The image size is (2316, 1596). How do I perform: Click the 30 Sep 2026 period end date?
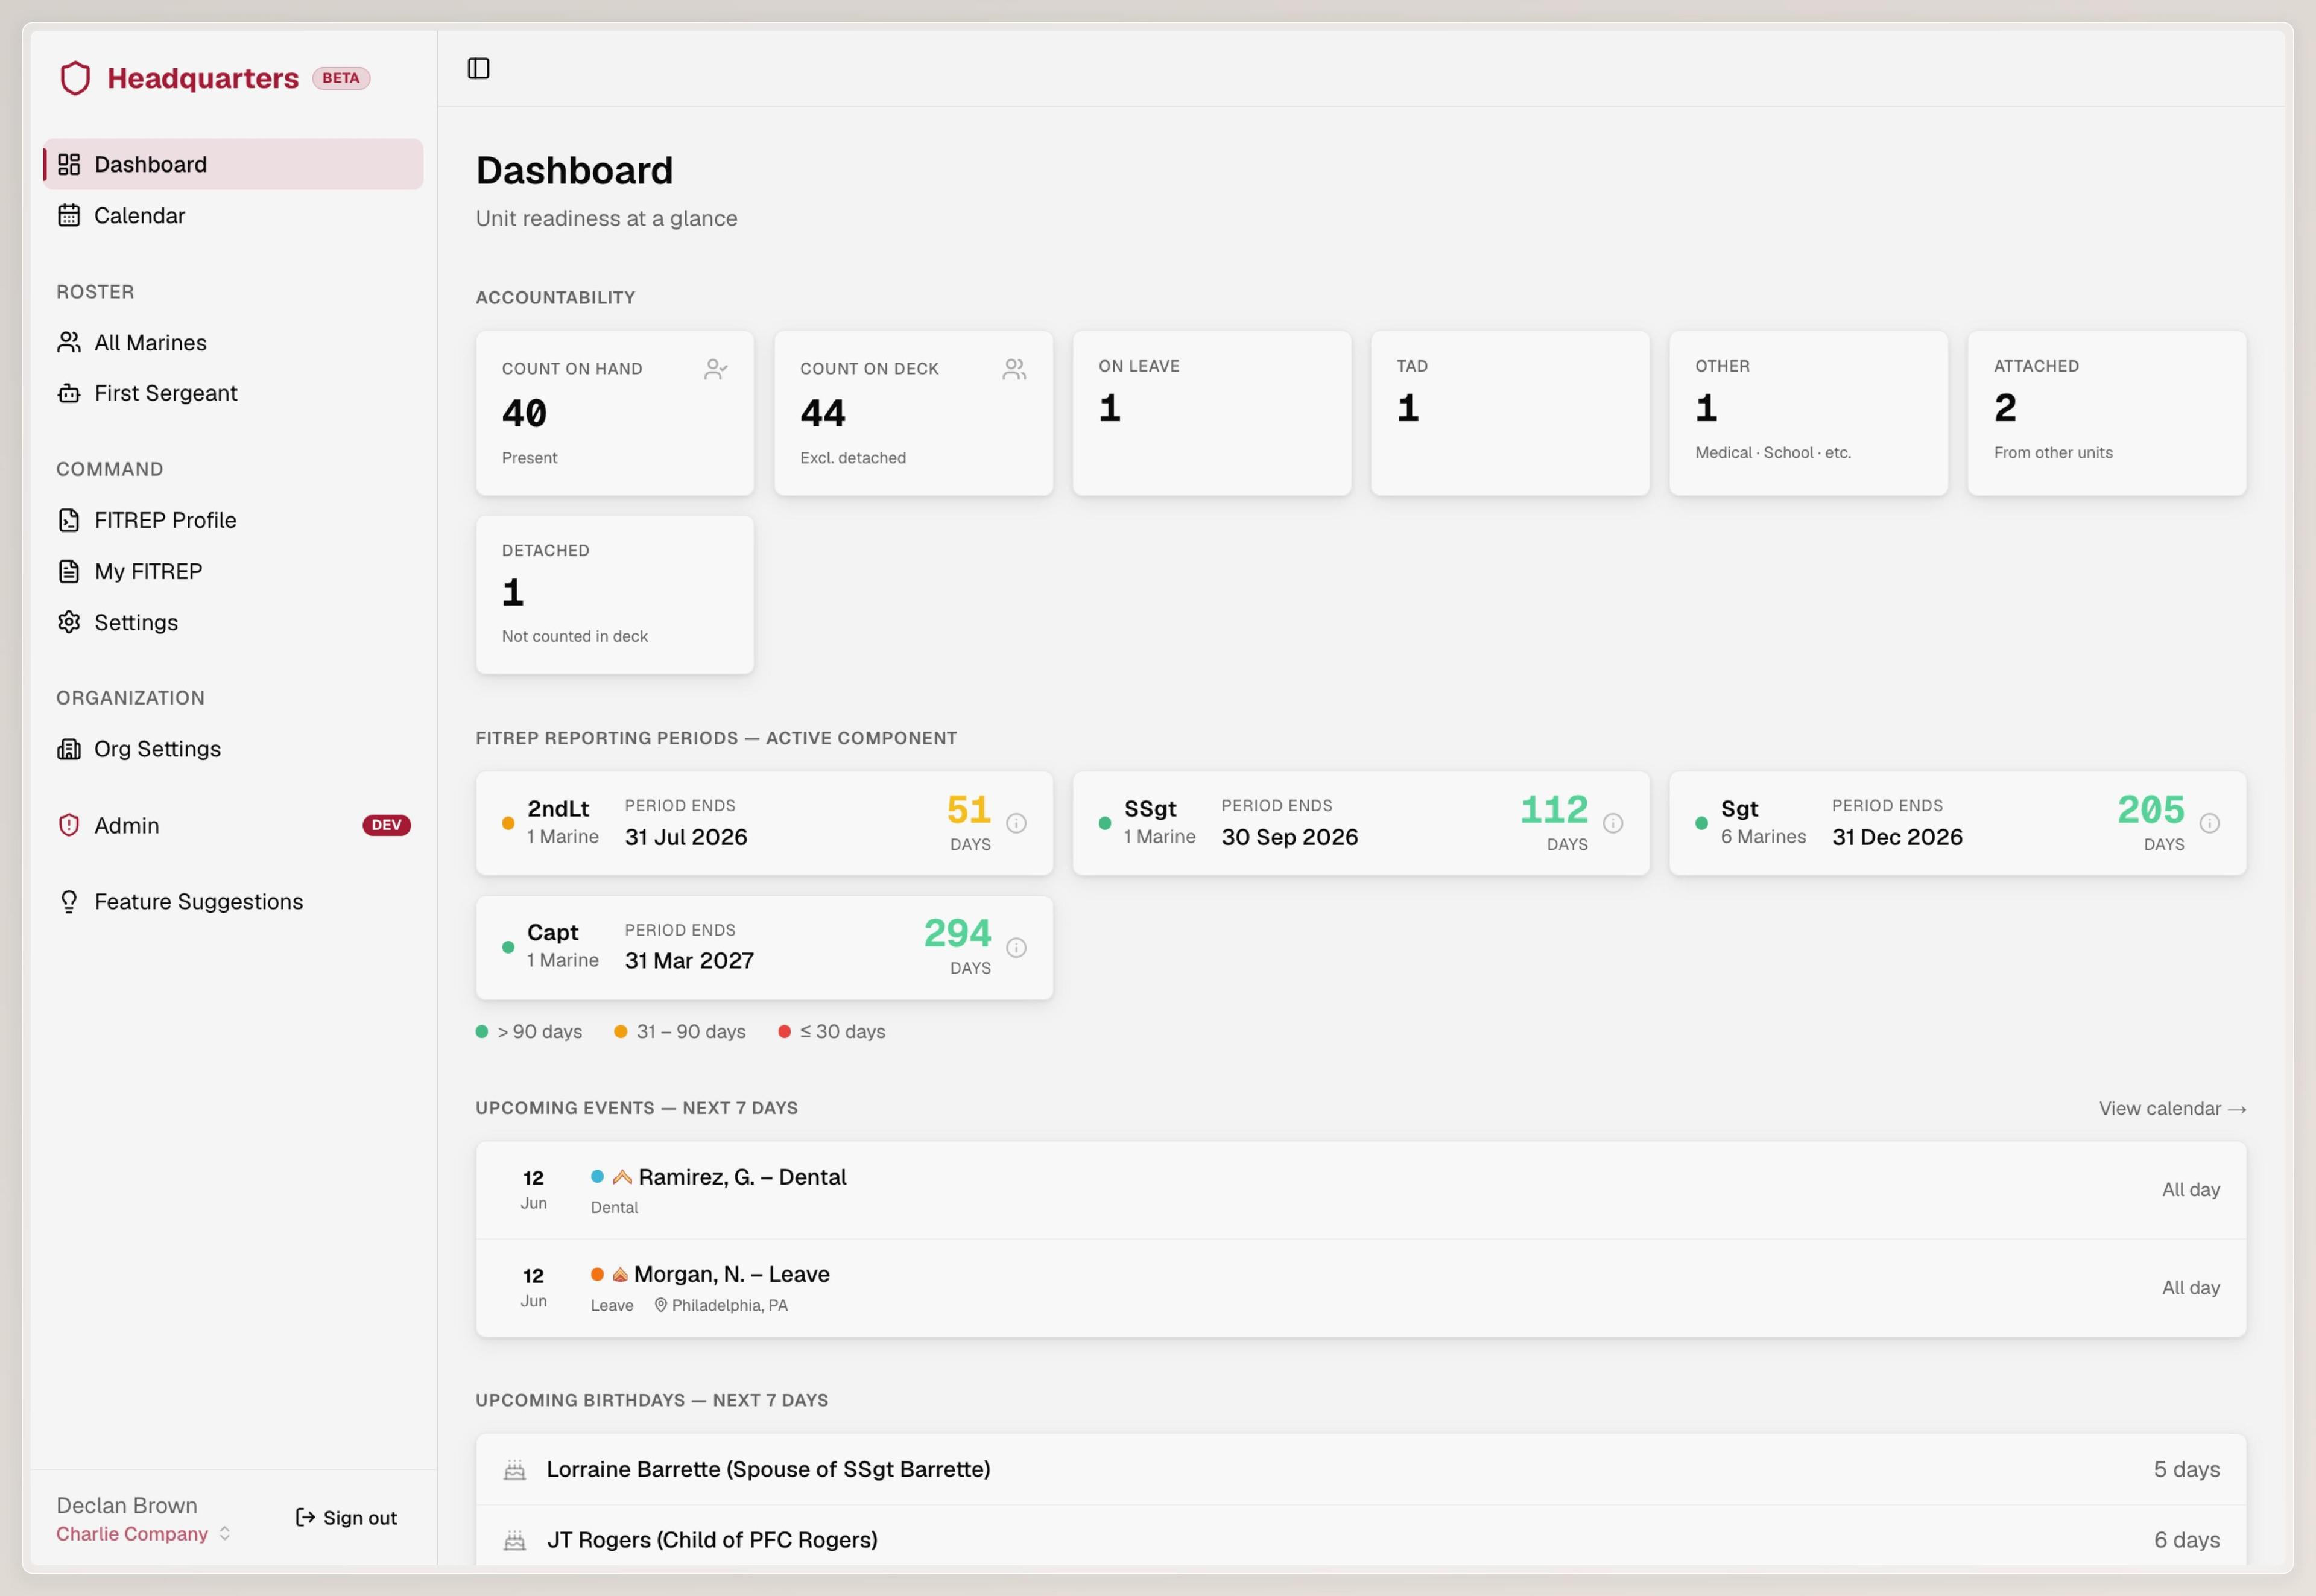pyautogui.click(x=1289, y=837)
